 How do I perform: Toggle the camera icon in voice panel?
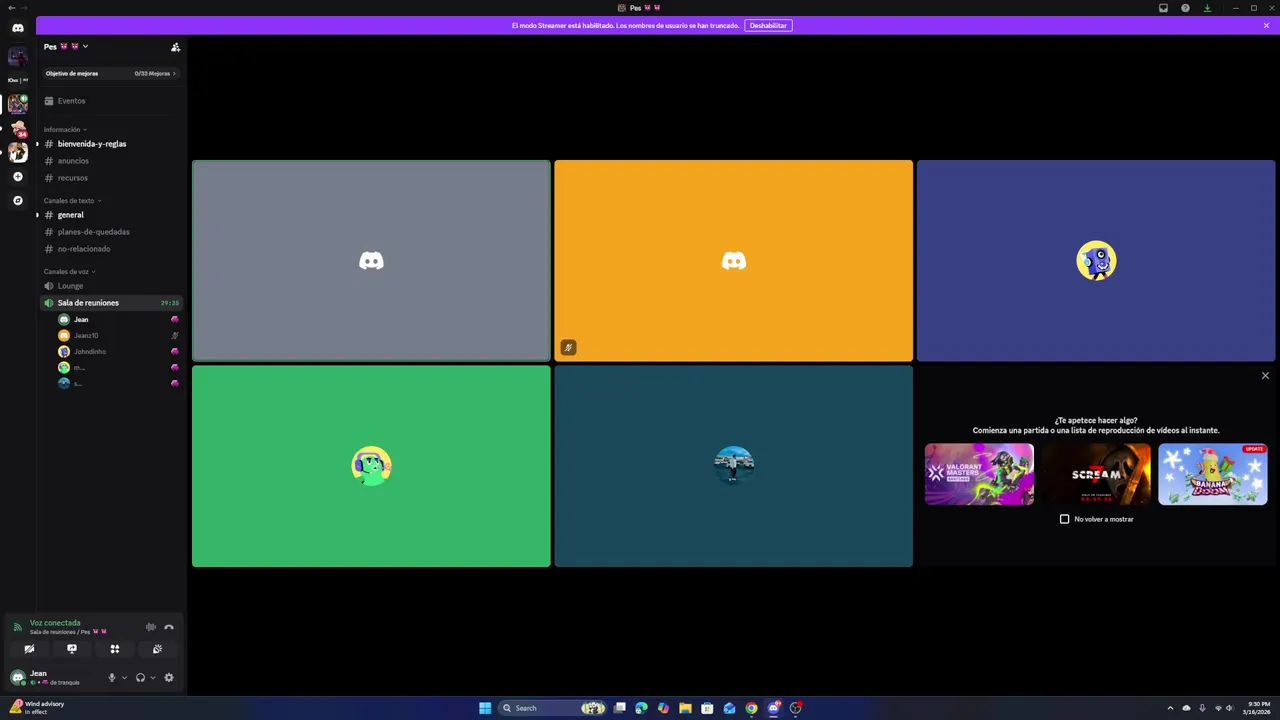point(29,649)
